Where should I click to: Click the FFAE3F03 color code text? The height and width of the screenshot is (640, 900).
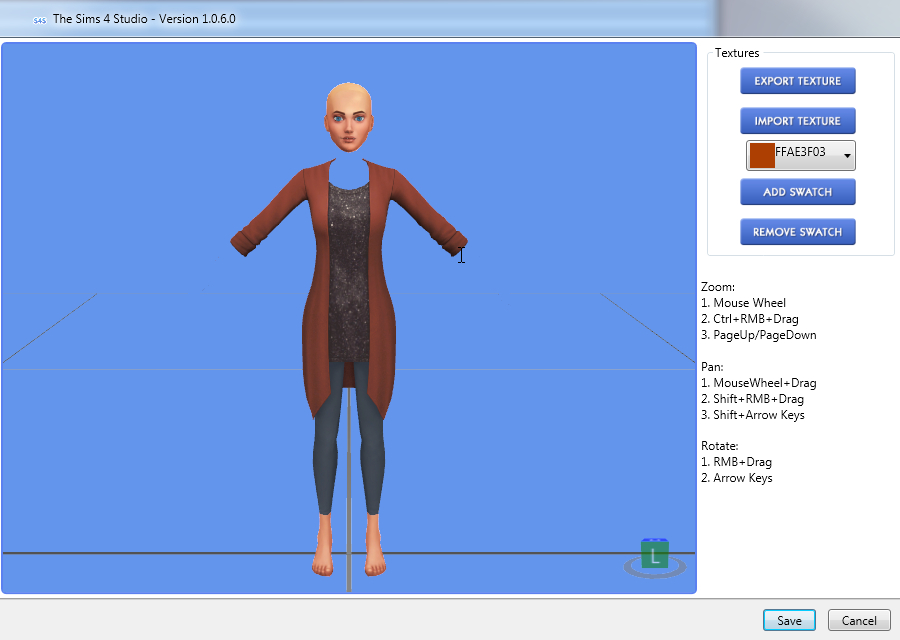point(800,152)
